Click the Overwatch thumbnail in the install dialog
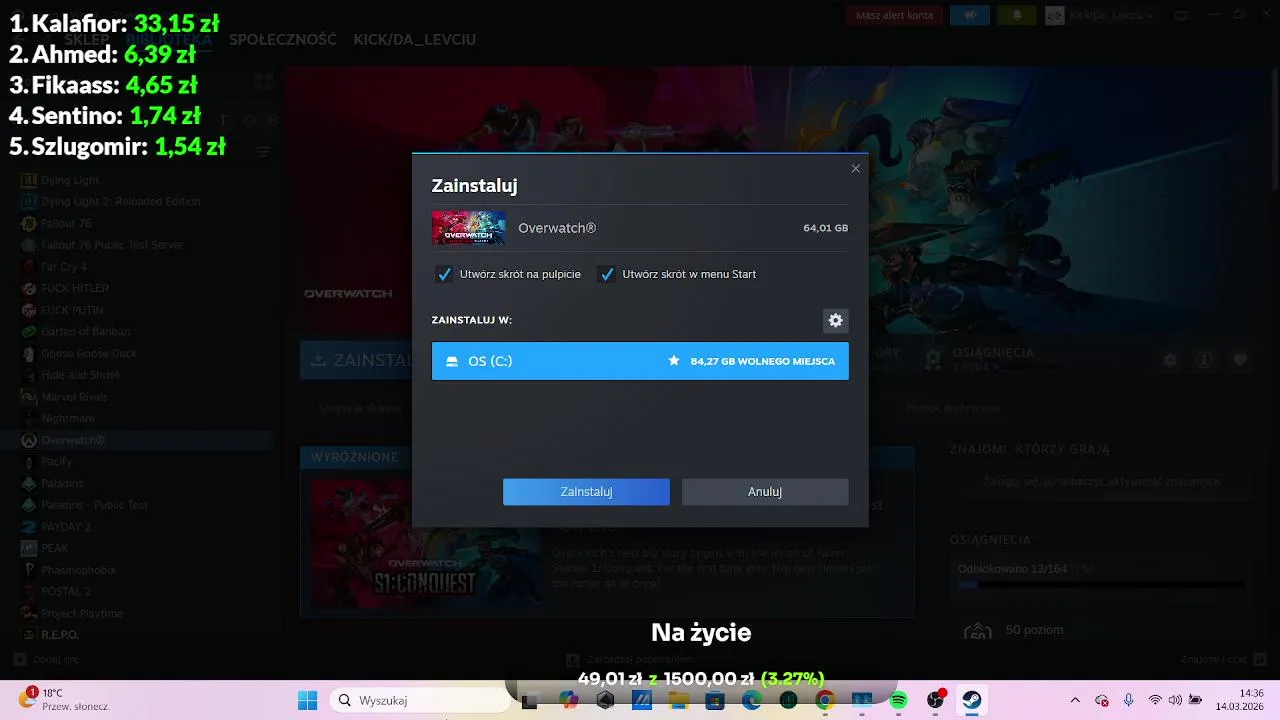Screen dimensions: 1280x720 click(x=468, y=228)
